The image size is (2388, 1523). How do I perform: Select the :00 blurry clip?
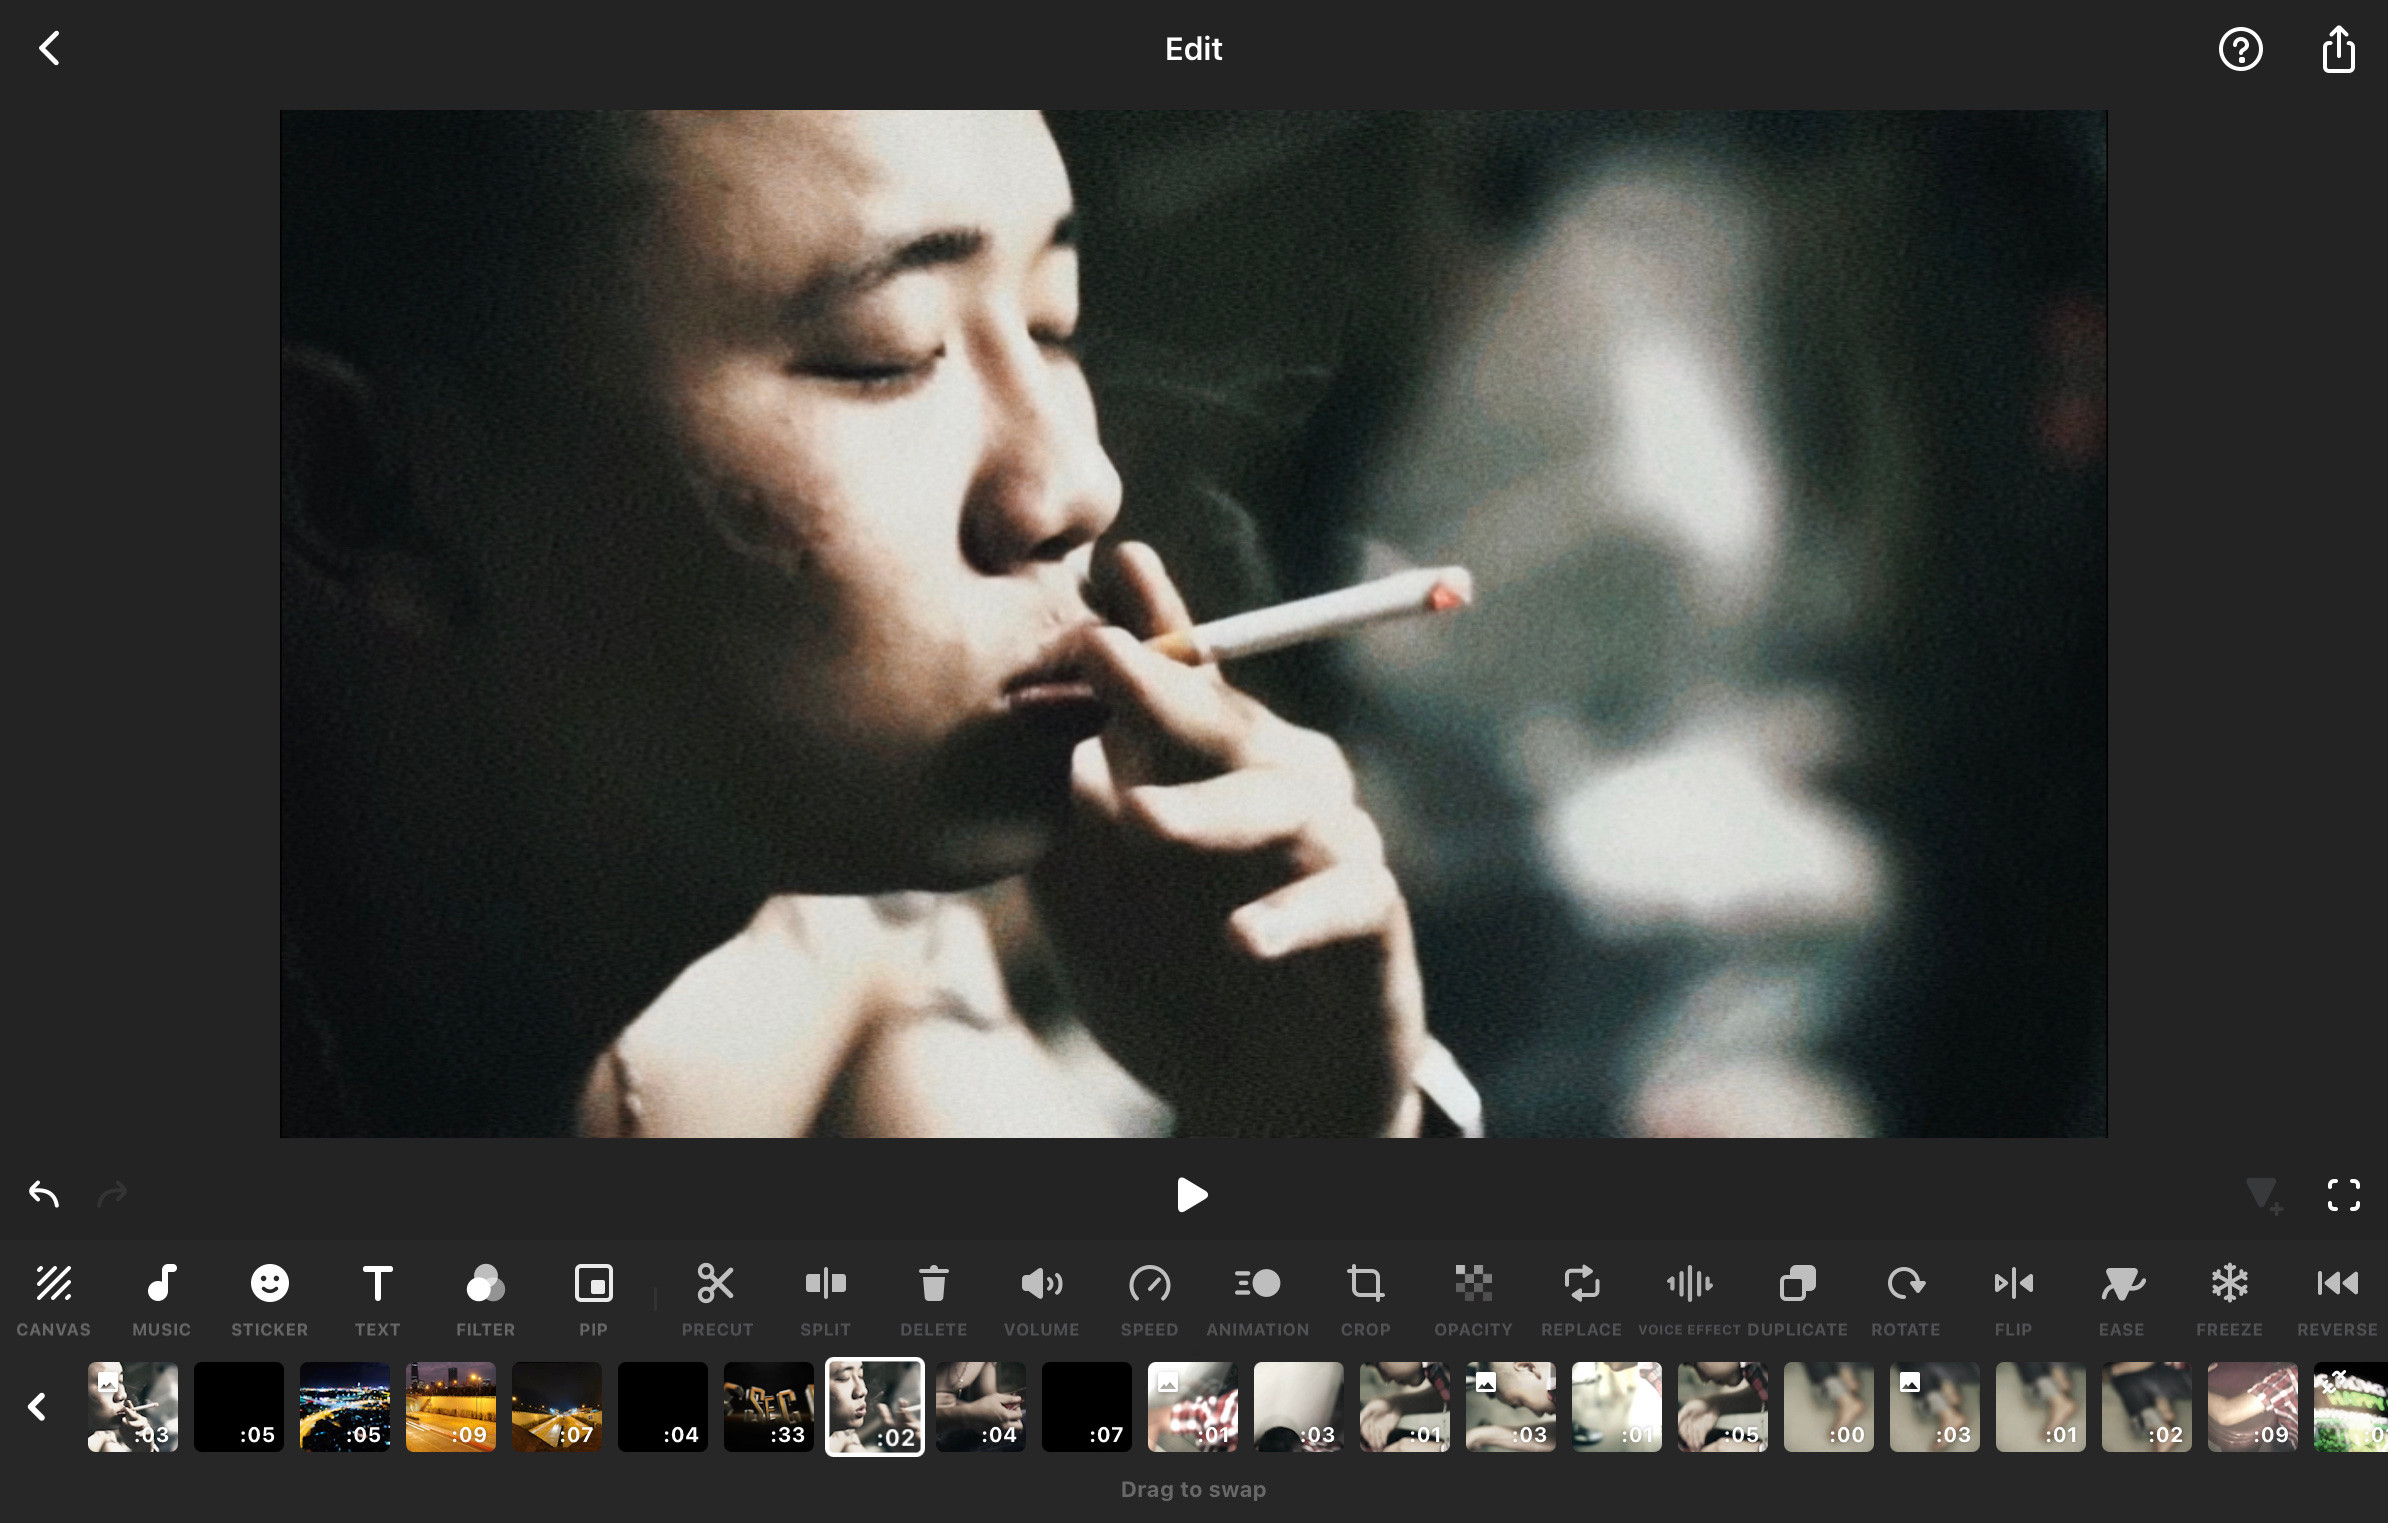(1829, 1407)
